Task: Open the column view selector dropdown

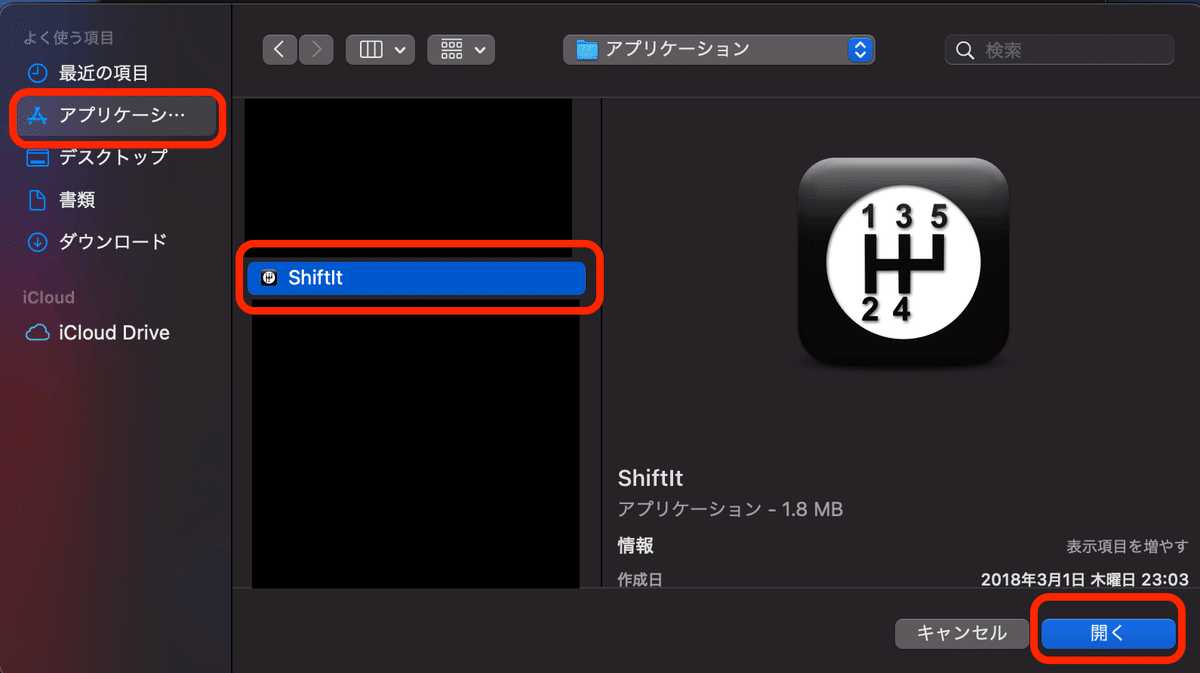Action: pos(380,50)
